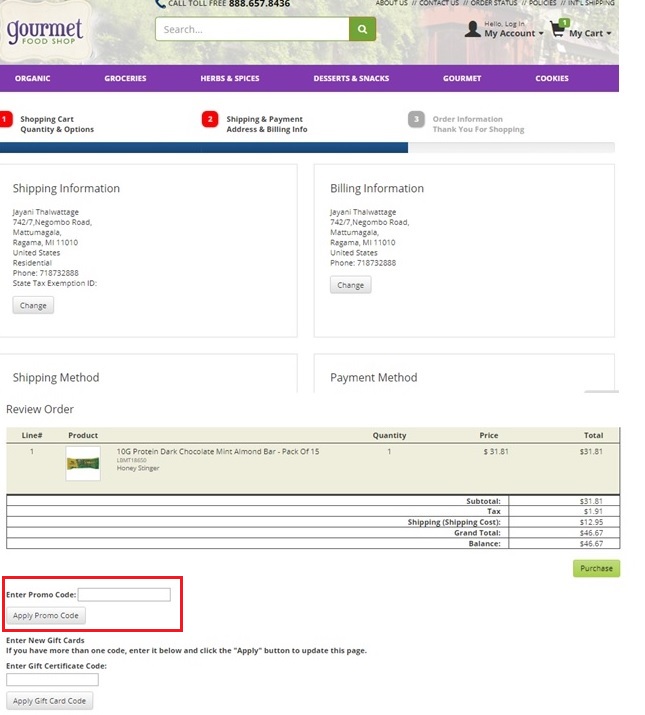Click the About Us link

391,3
